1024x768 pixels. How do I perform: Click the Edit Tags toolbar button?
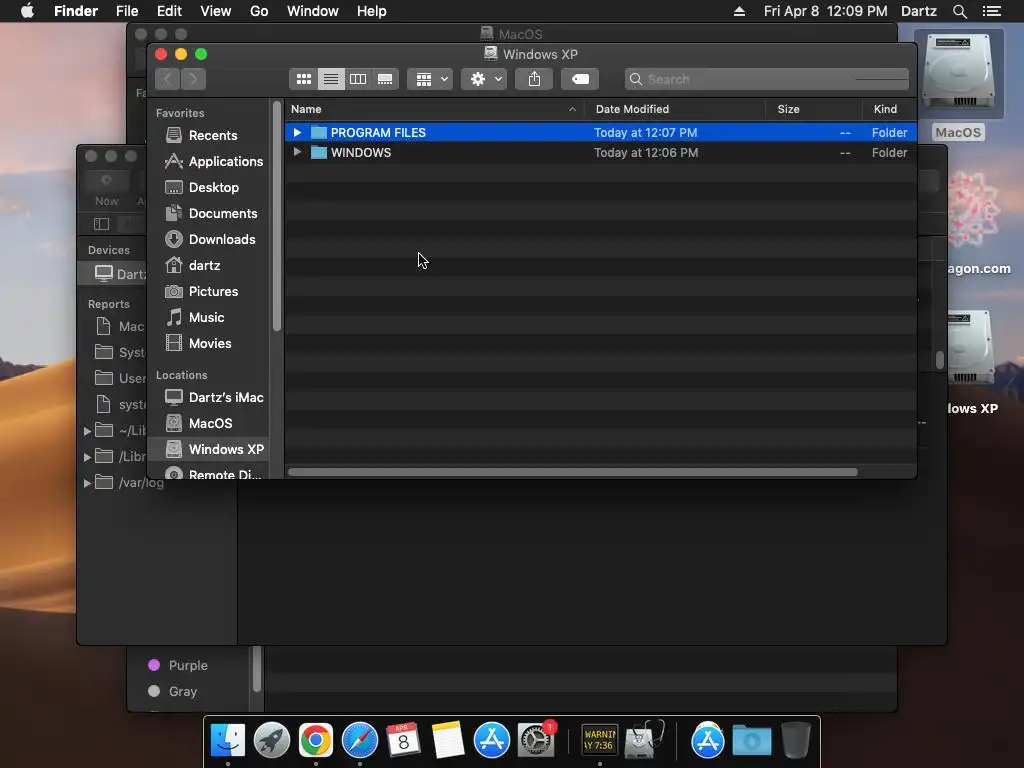click(x=580, y=79)
